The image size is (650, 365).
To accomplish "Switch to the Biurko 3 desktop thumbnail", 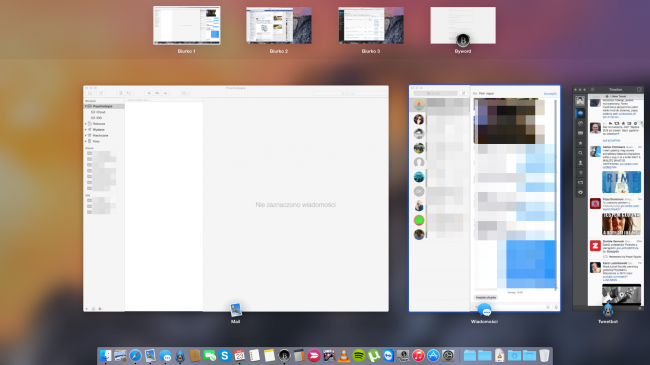I will pyautogui.click(x=371, y=25).
